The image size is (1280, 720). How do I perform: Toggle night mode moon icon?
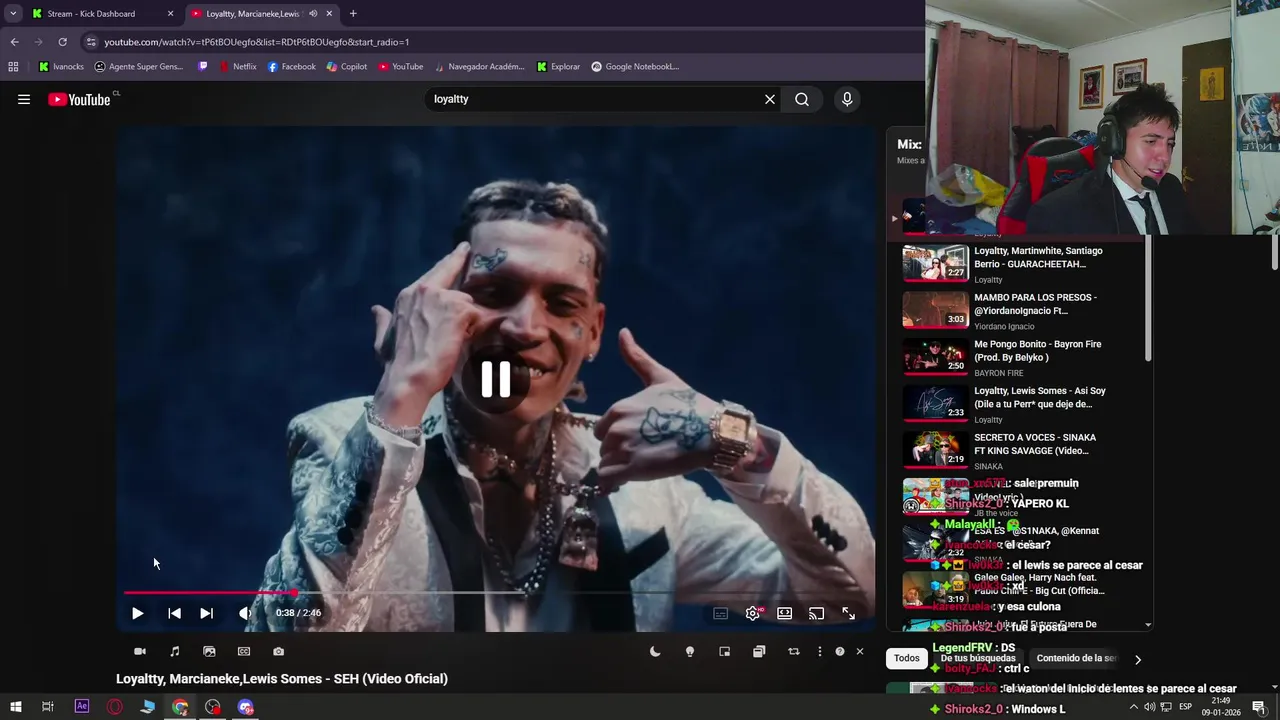(x=655, y=651)
